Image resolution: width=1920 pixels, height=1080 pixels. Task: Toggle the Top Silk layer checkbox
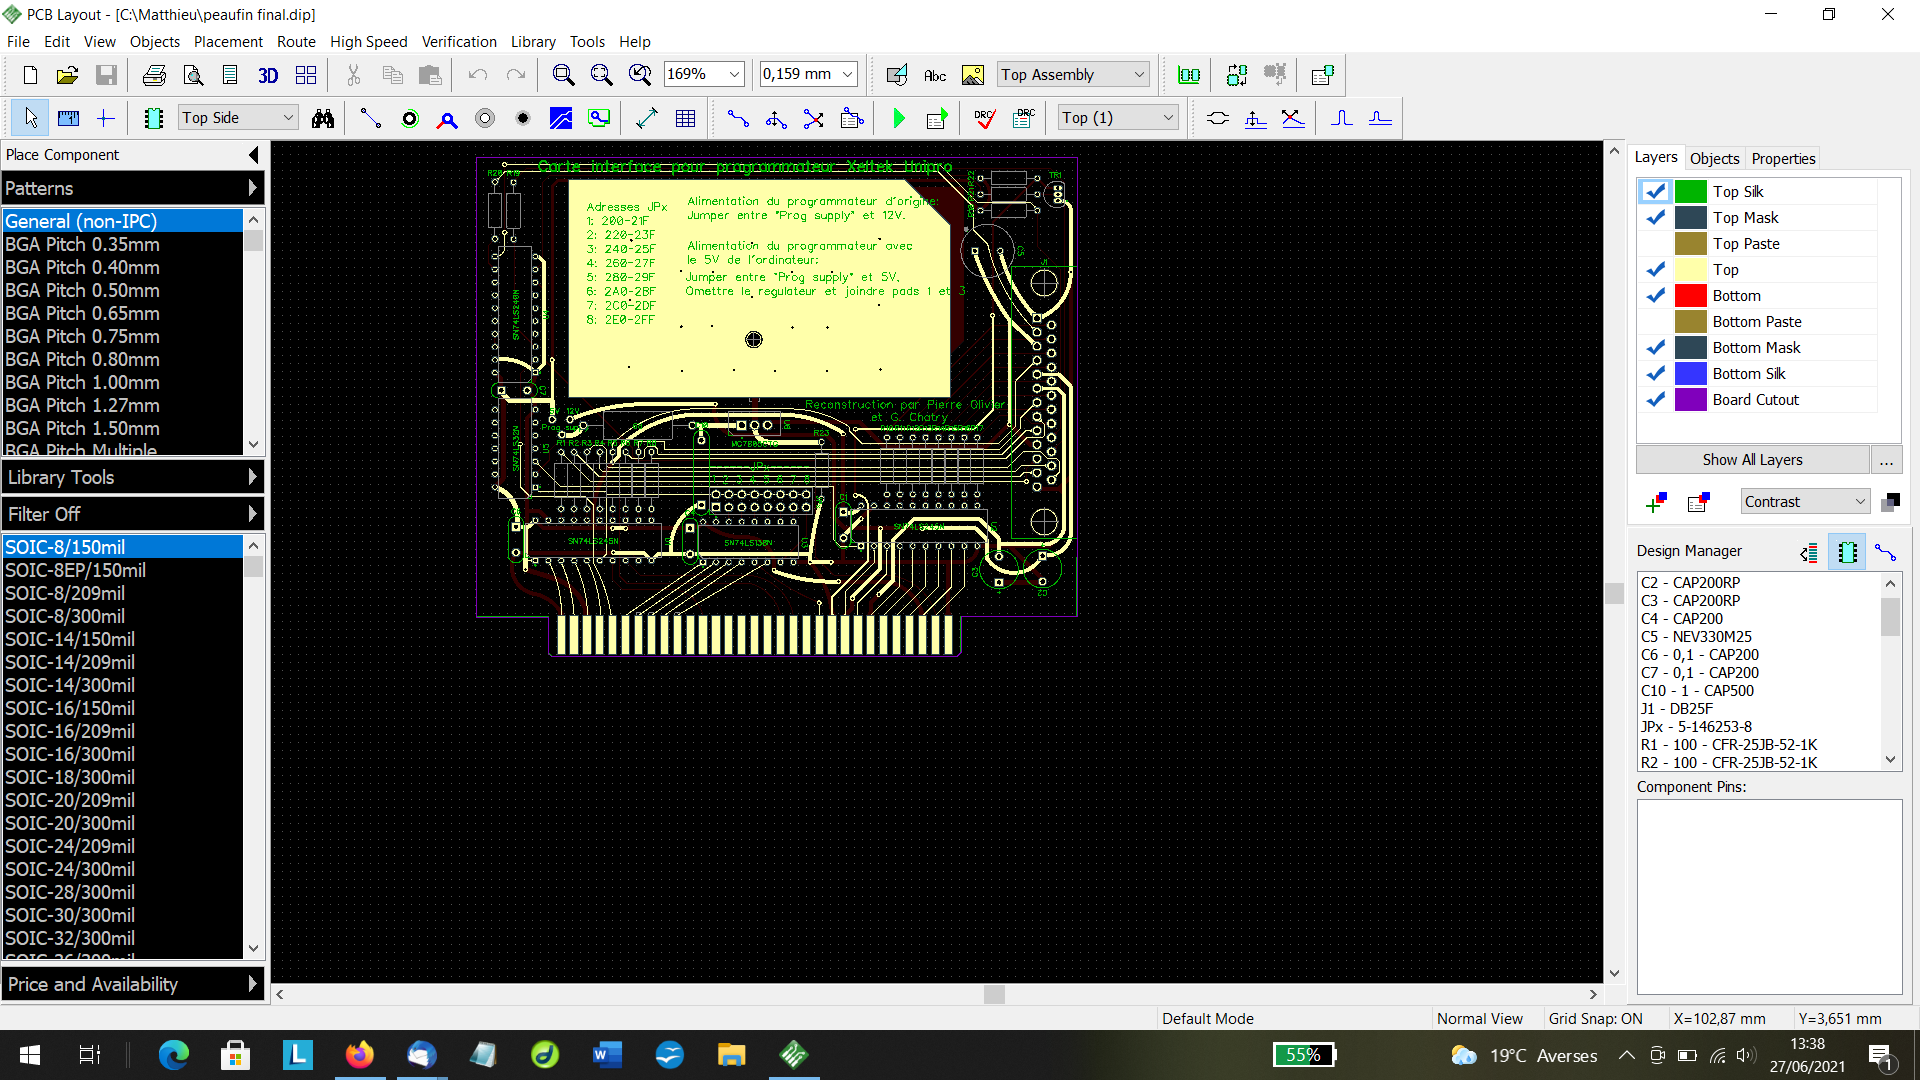tap(1655, 191)
